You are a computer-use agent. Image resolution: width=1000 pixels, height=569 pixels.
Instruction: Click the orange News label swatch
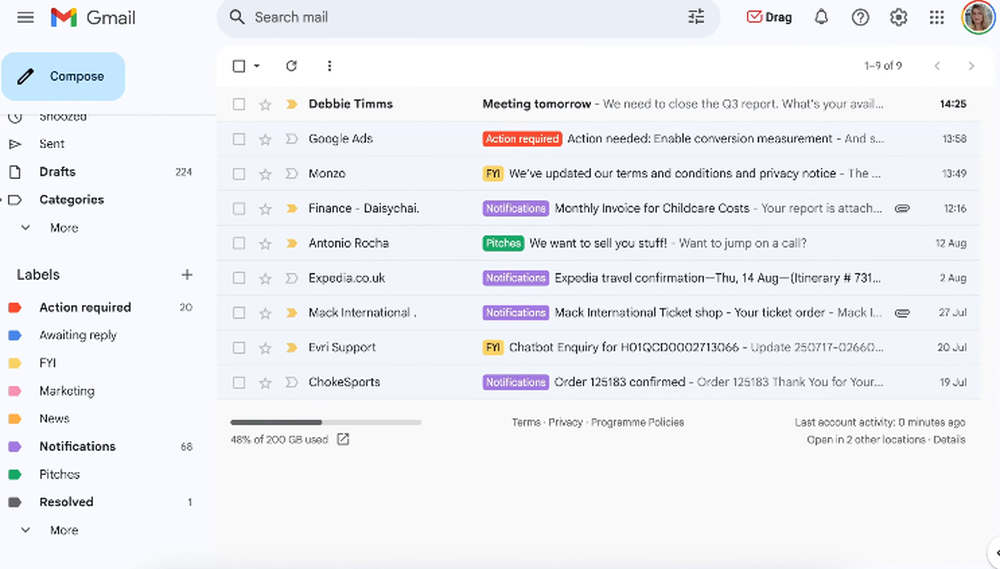point(15,418)
